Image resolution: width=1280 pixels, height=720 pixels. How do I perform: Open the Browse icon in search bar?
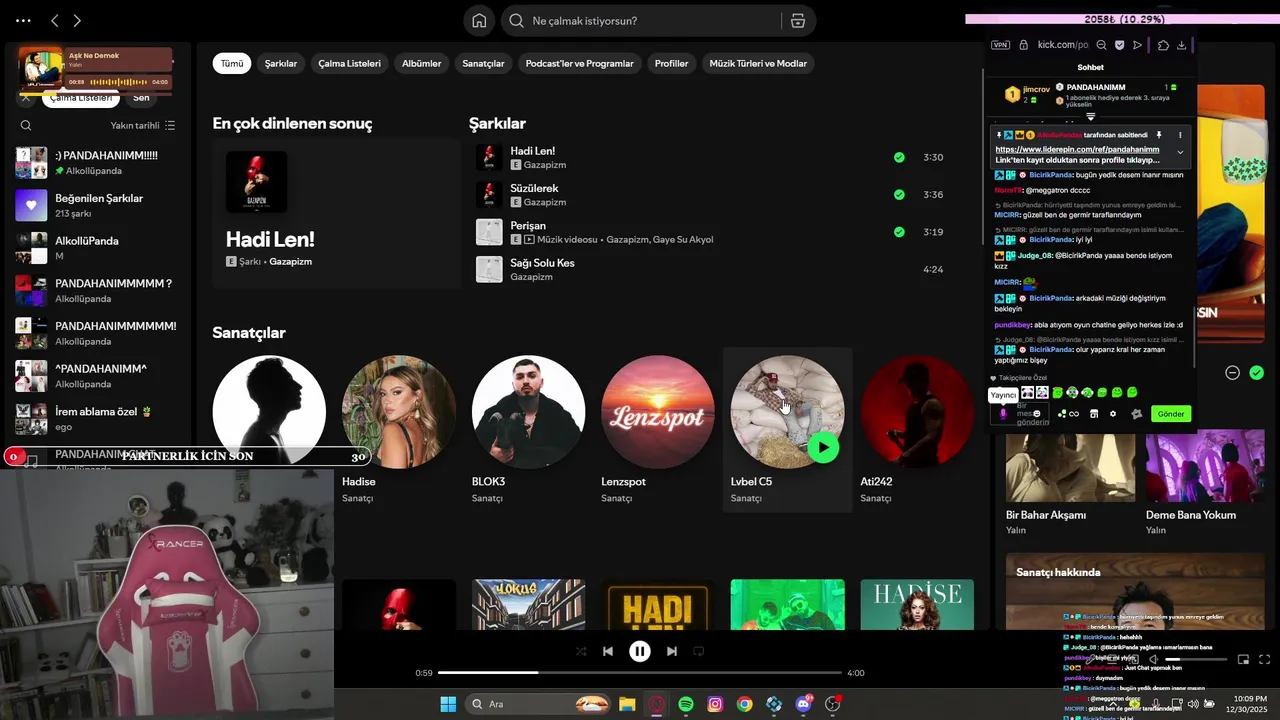(x=798, y=21)
